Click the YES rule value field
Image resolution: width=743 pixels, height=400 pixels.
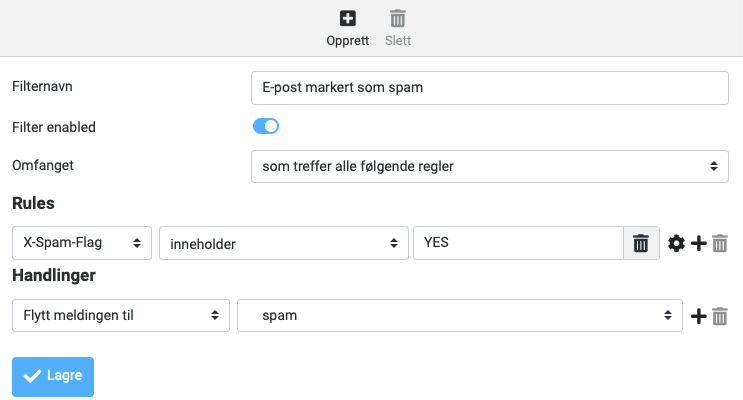[518, 243]
